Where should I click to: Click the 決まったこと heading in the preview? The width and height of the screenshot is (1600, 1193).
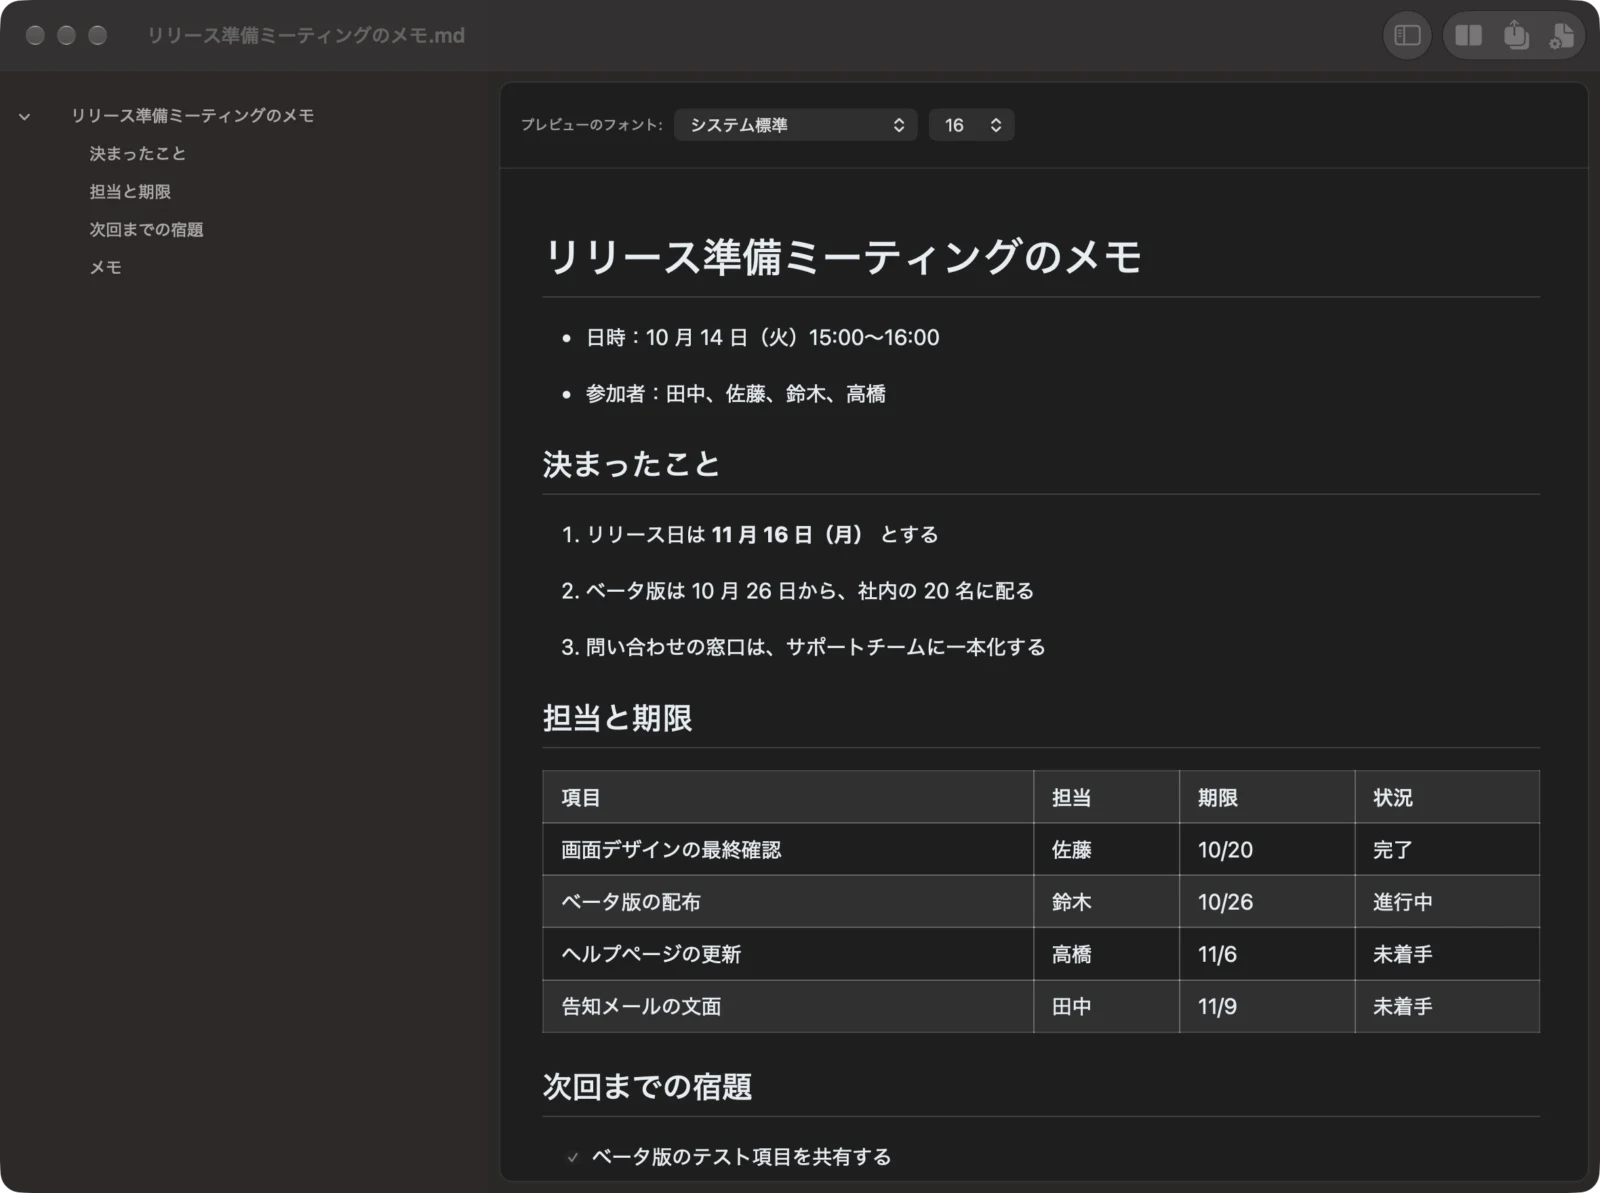click(x=631, y=464)
